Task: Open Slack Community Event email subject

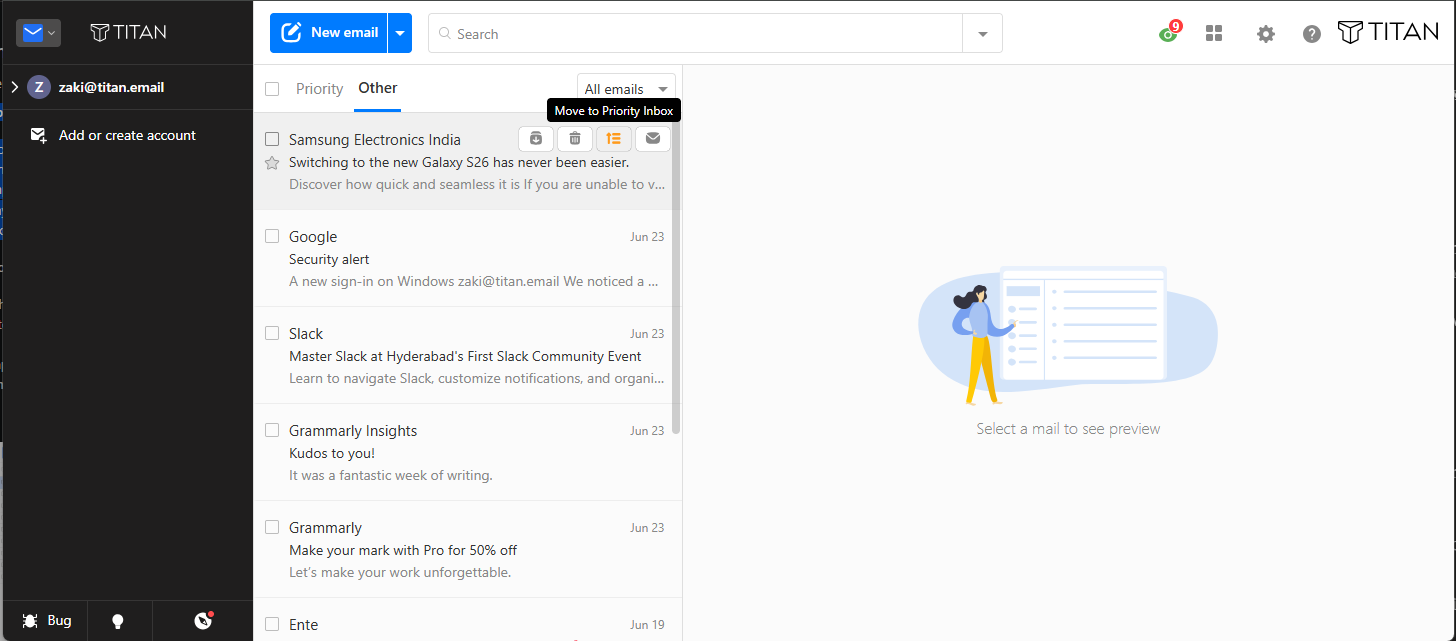Action: click(x=465, y=356)
